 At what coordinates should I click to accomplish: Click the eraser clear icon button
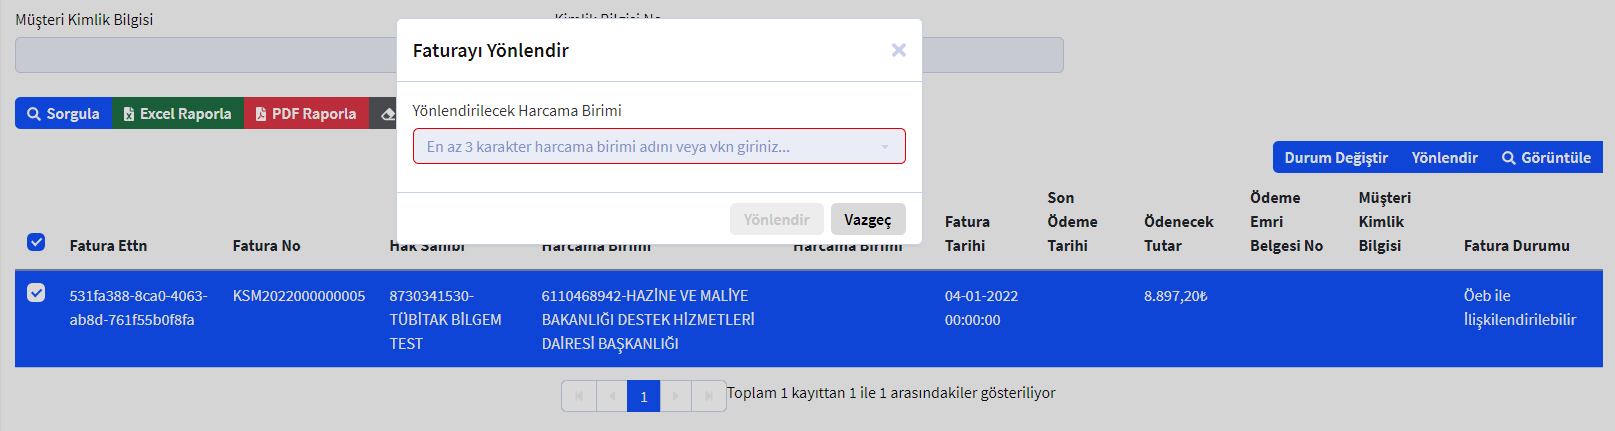tap(386, 114)
